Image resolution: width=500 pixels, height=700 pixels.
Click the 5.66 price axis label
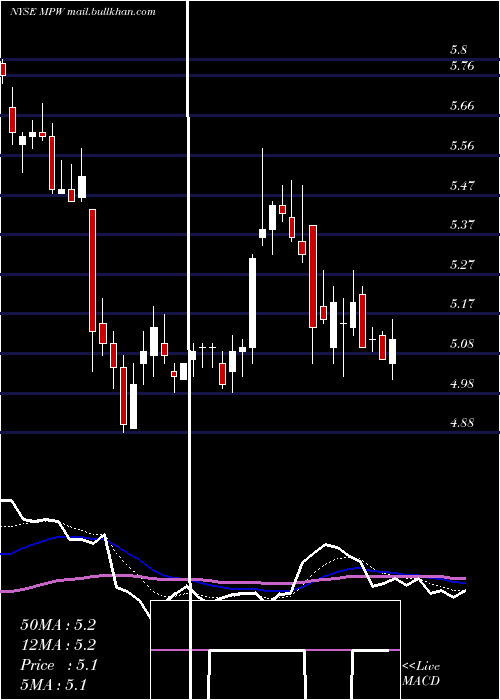point(462,106)
